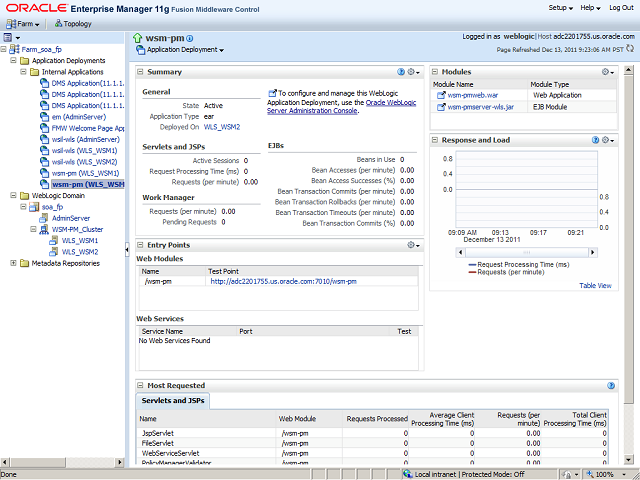Click the Table View link
Viewport: 640px width, 480px height.
tap(595, 285)
